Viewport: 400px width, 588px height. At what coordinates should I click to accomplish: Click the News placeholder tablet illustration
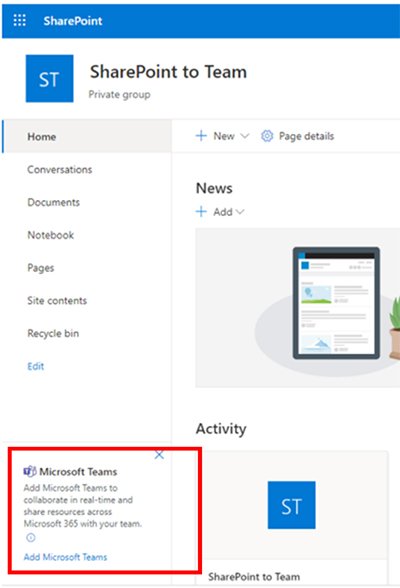(x=336, y=303)
